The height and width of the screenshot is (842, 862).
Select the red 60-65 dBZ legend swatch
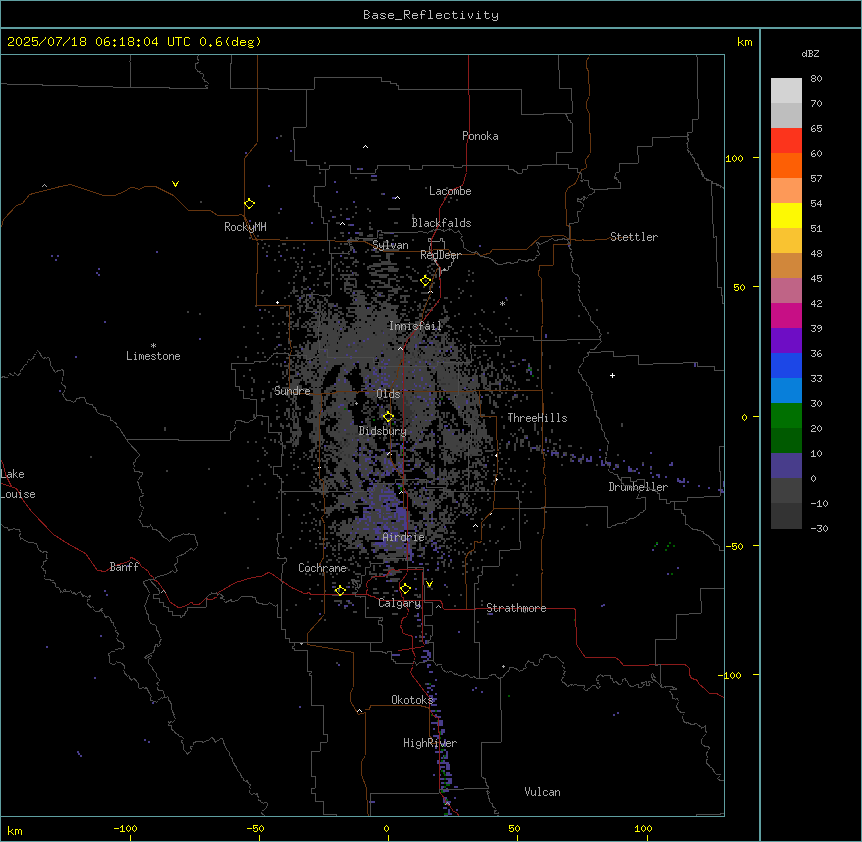pos(786,141)
